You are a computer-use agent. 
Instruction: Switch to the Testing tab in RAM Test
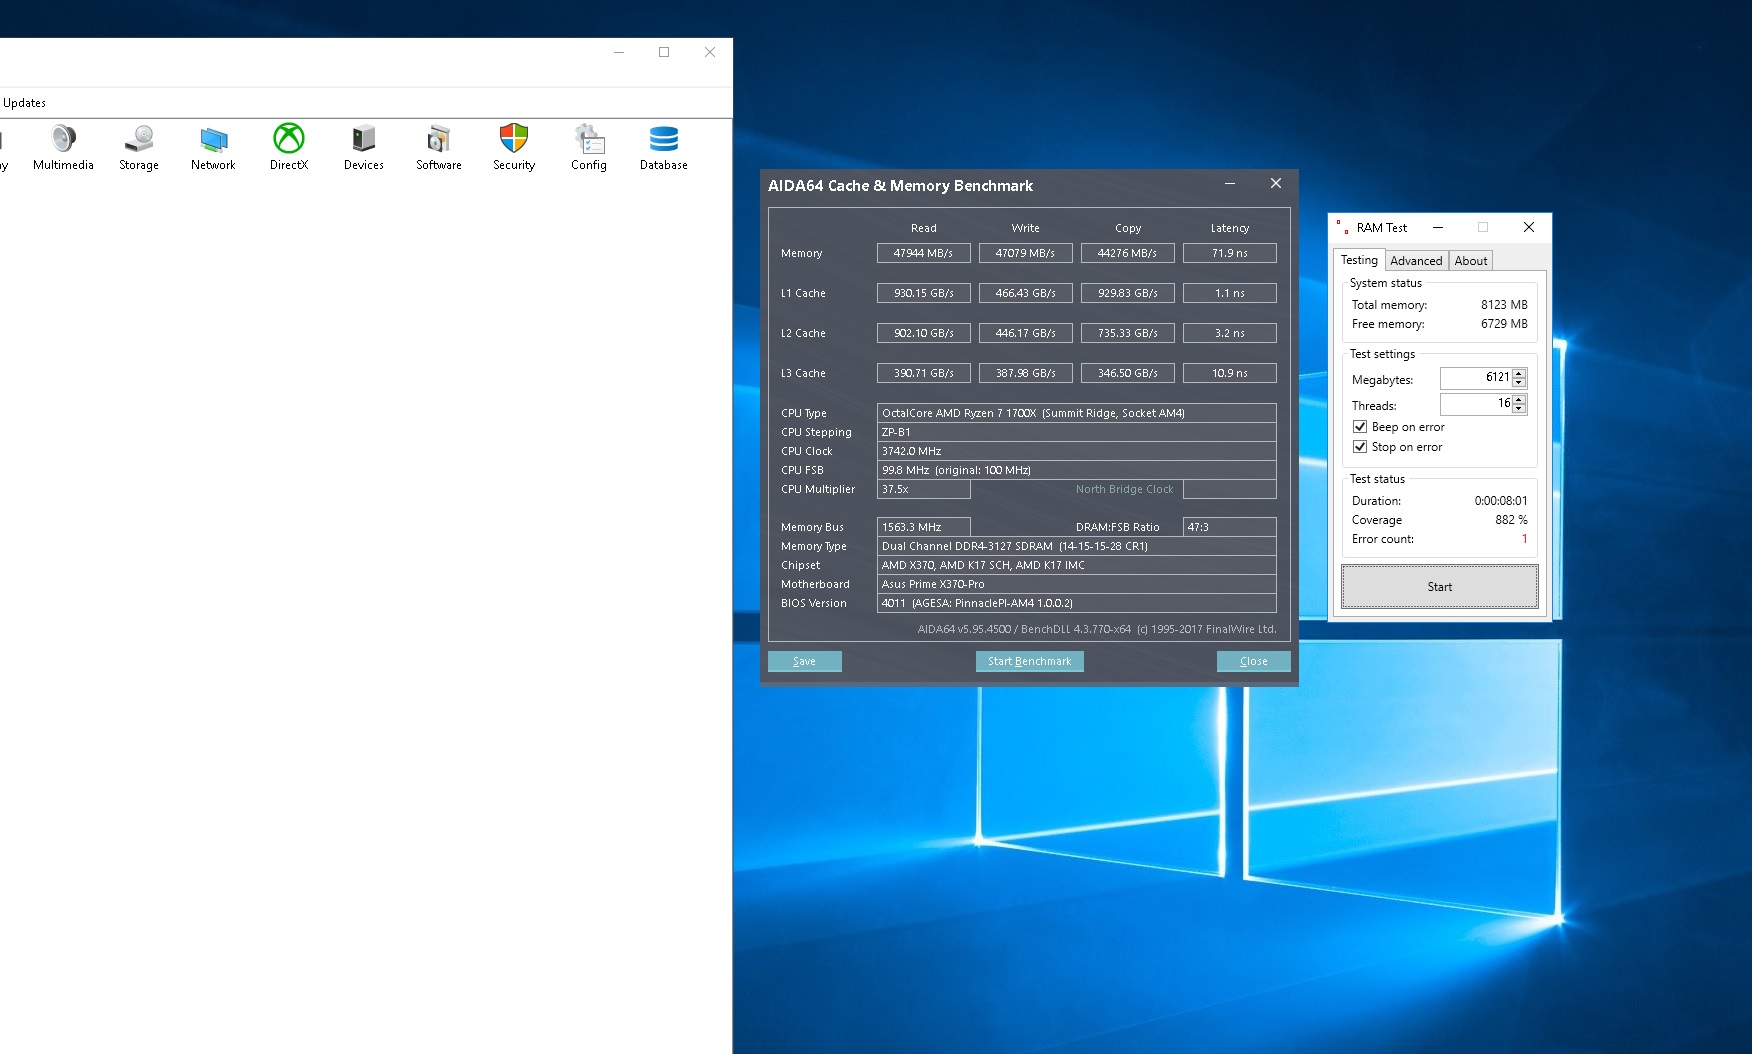pyautogui.click(x=1359, y=260)
